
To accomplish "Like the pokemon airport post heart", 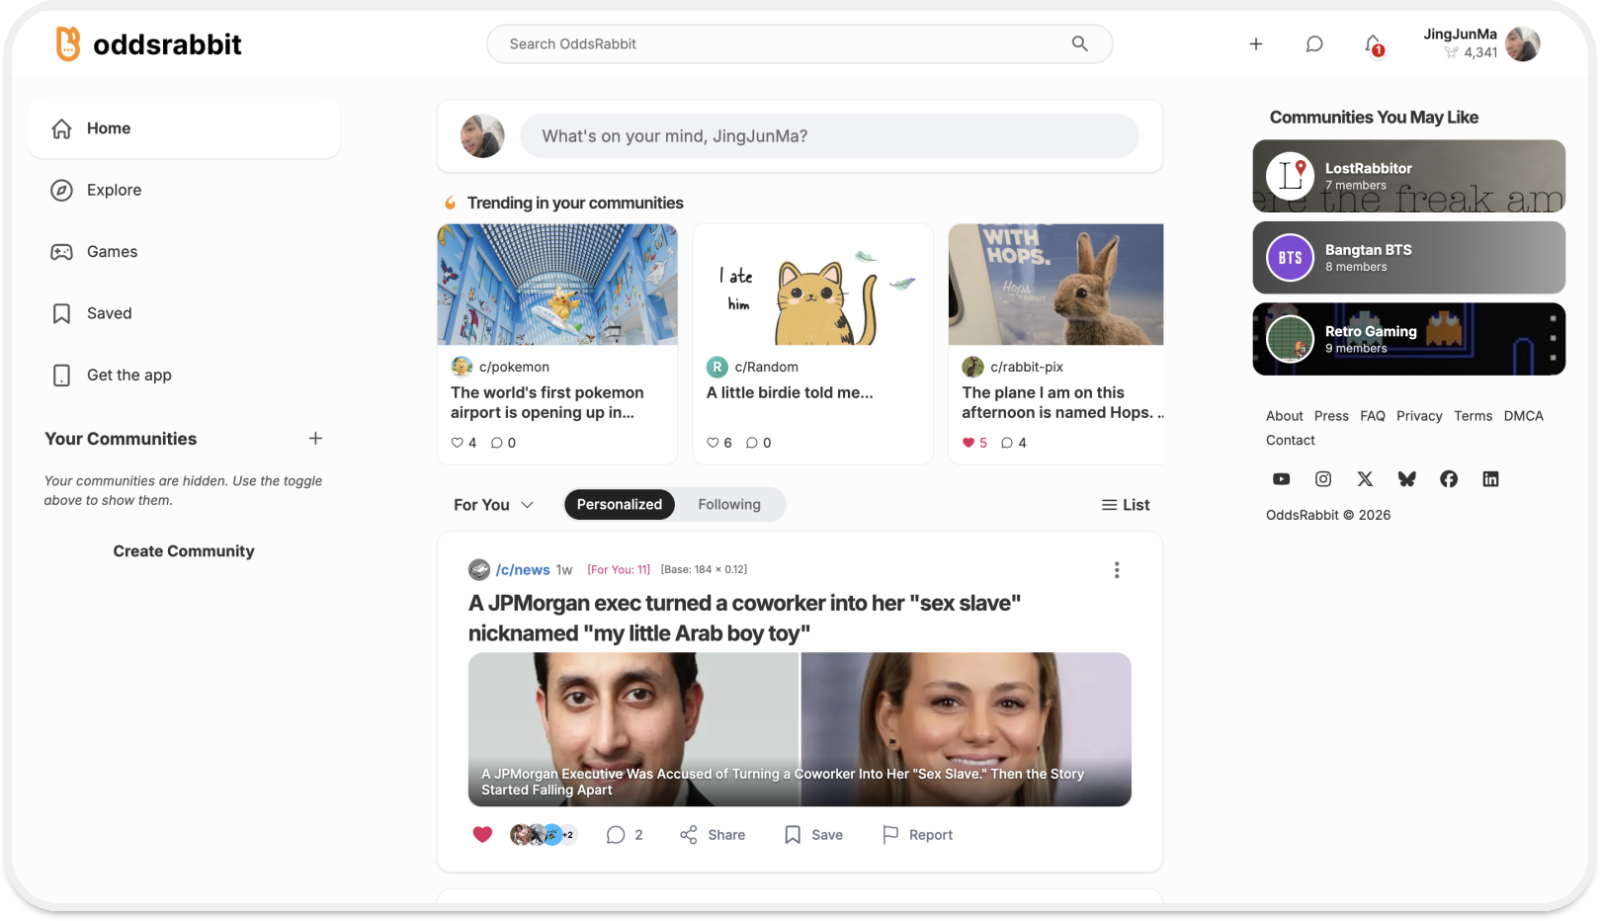I will [457, 443].
